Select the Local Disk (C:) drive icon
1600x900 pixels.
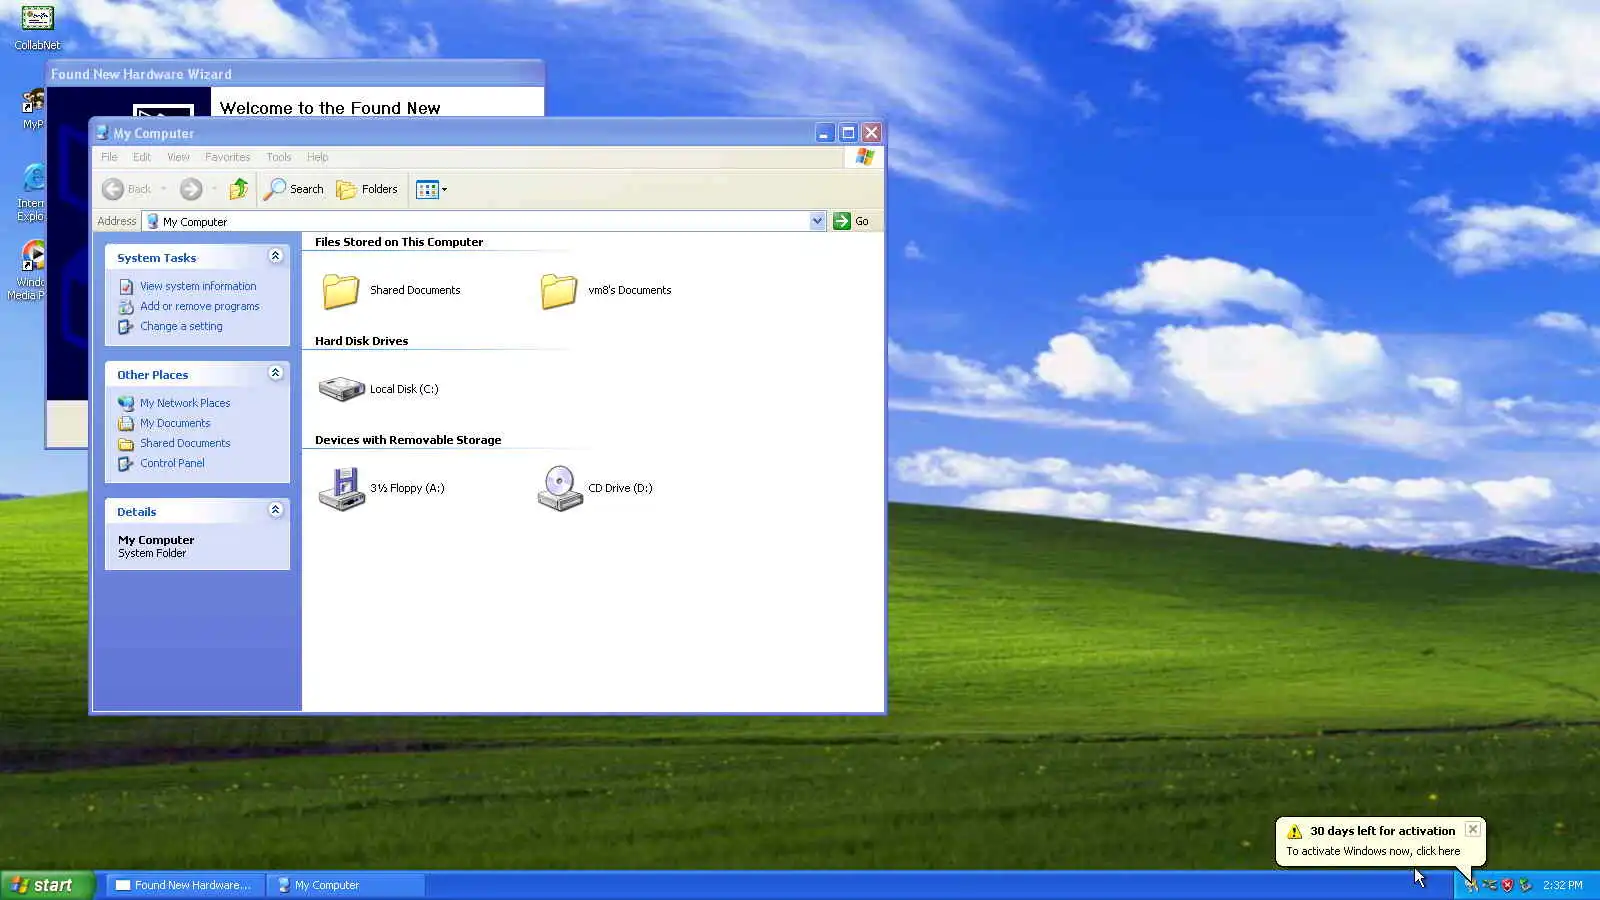(341, 389)
